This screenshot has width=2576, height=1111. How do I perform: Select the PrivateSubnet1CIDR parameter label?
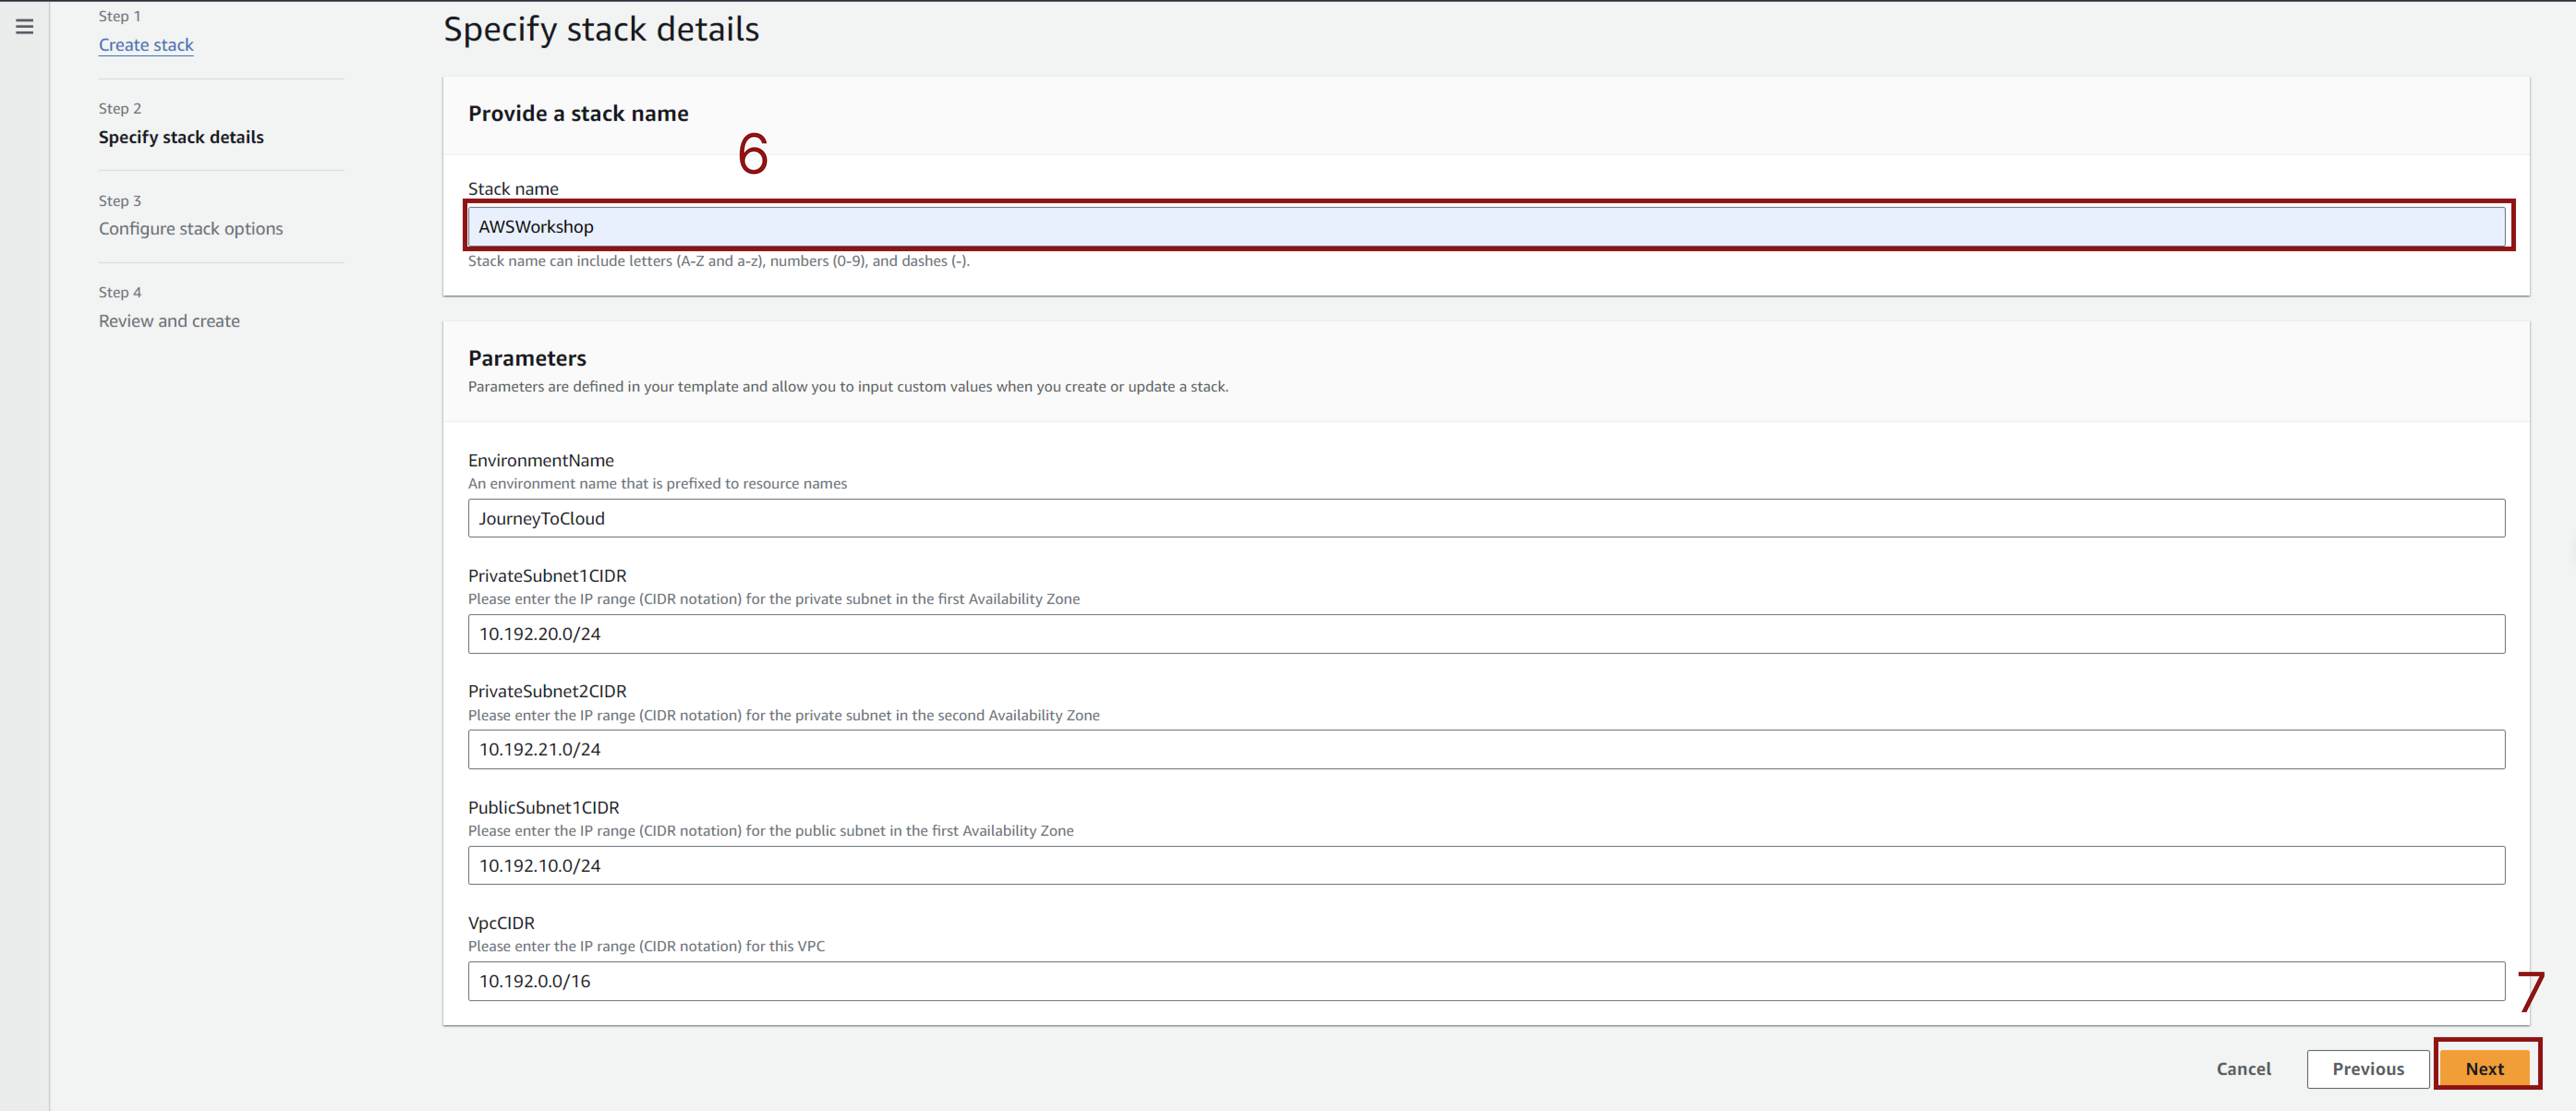pos(547,576)
